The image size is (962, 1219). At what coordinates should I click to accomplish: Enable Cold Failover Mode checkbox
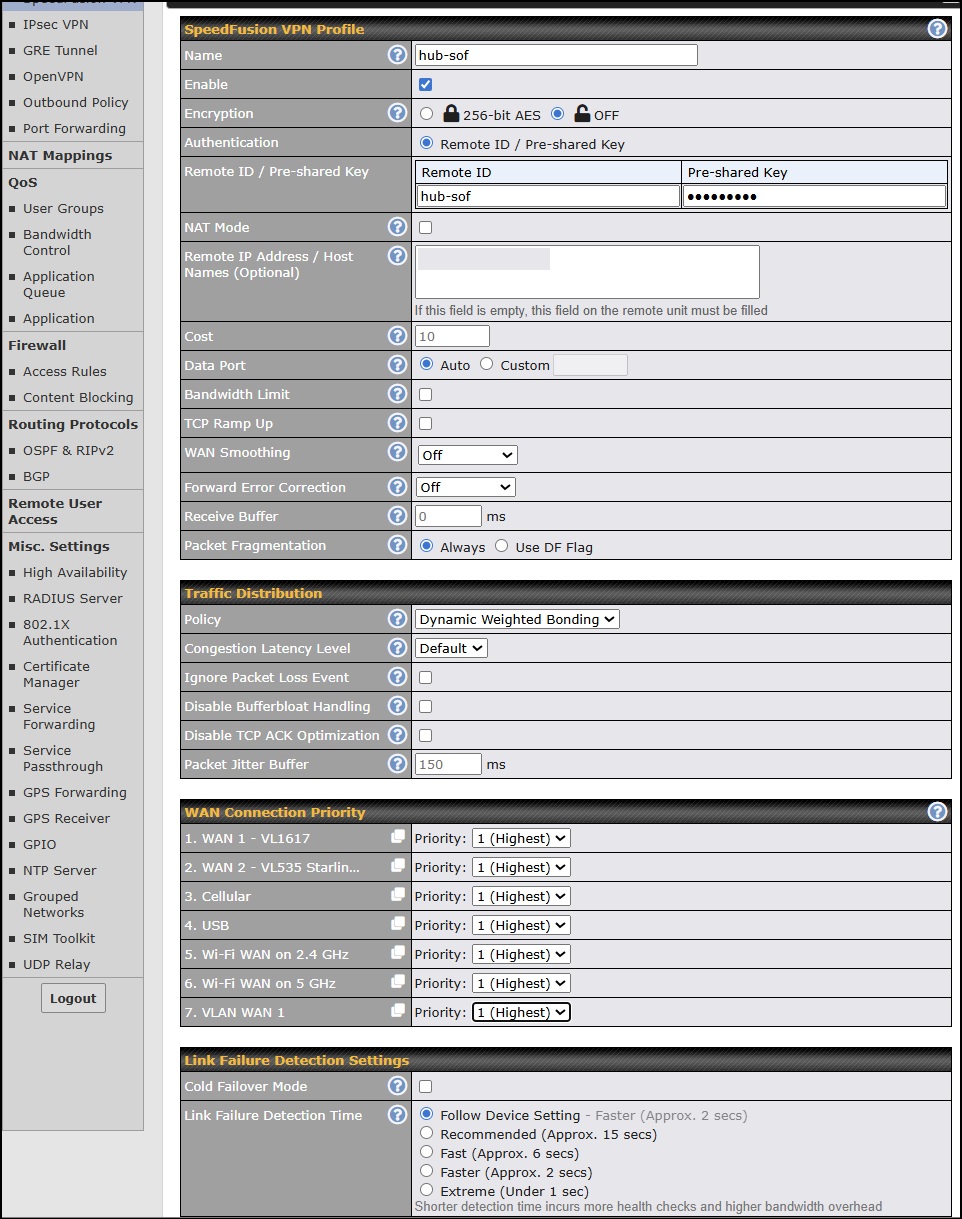(425, 1087)
